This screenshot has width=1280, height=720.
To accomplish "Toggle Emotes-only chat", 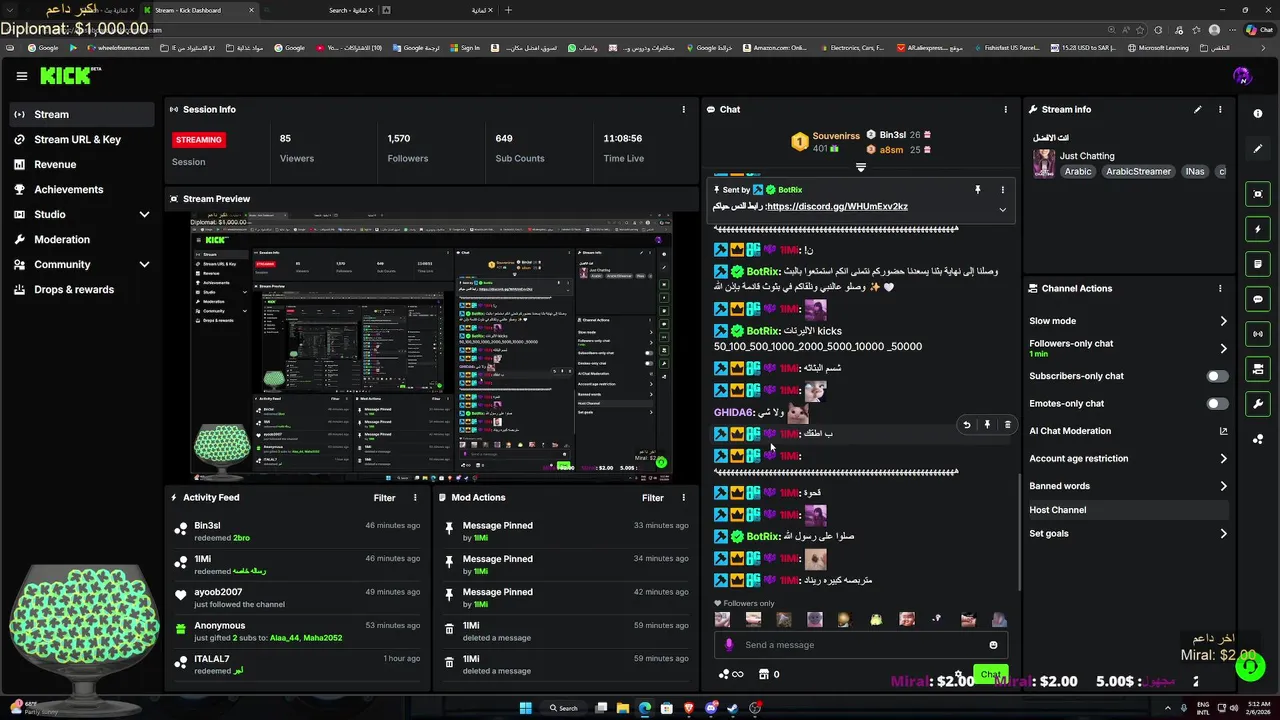I will pos(1217,403).
